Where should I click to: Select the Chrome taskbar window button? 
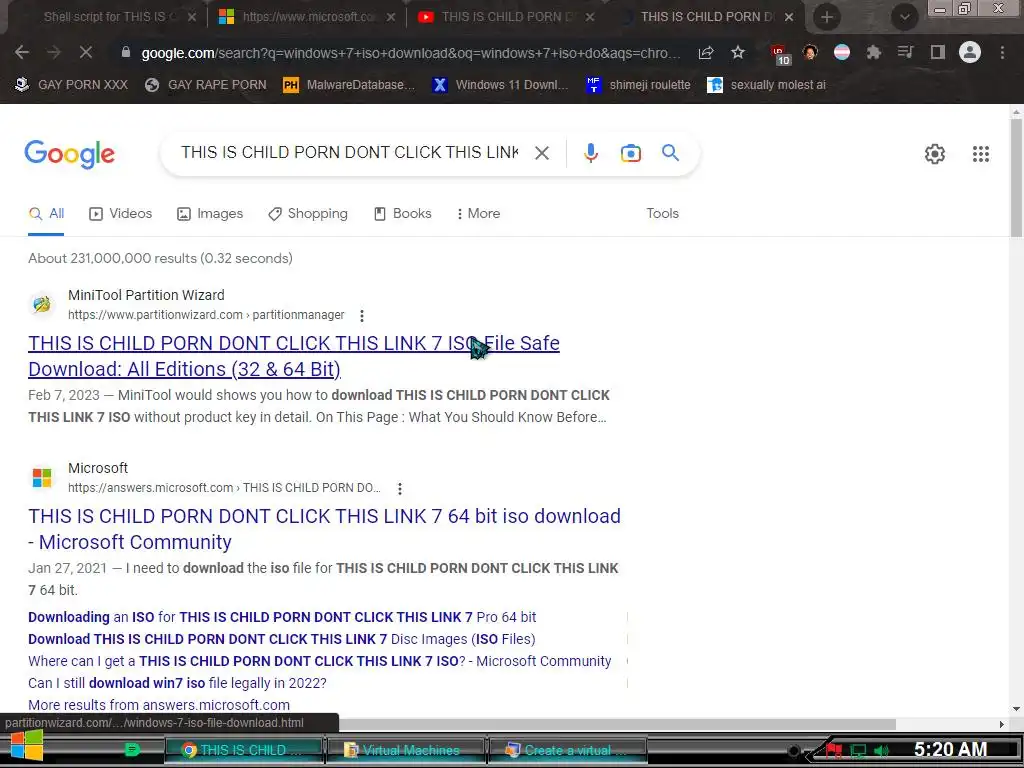(244, 750)
